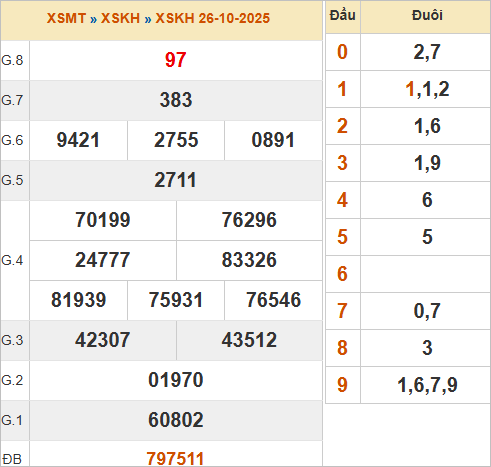This screenshot has width=491, height=467.
Task: Open the XSMT breadcrumb link
Action: 66,18
